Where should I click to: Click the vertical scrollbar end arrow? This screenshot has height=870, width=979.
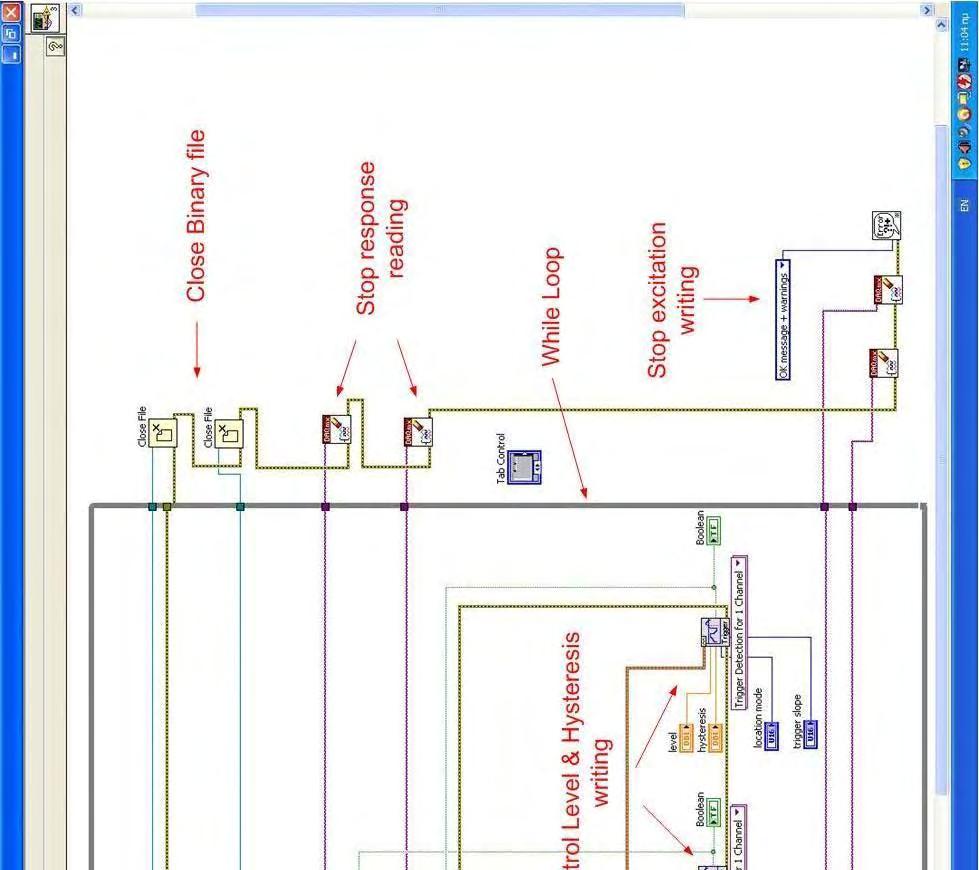942,24
